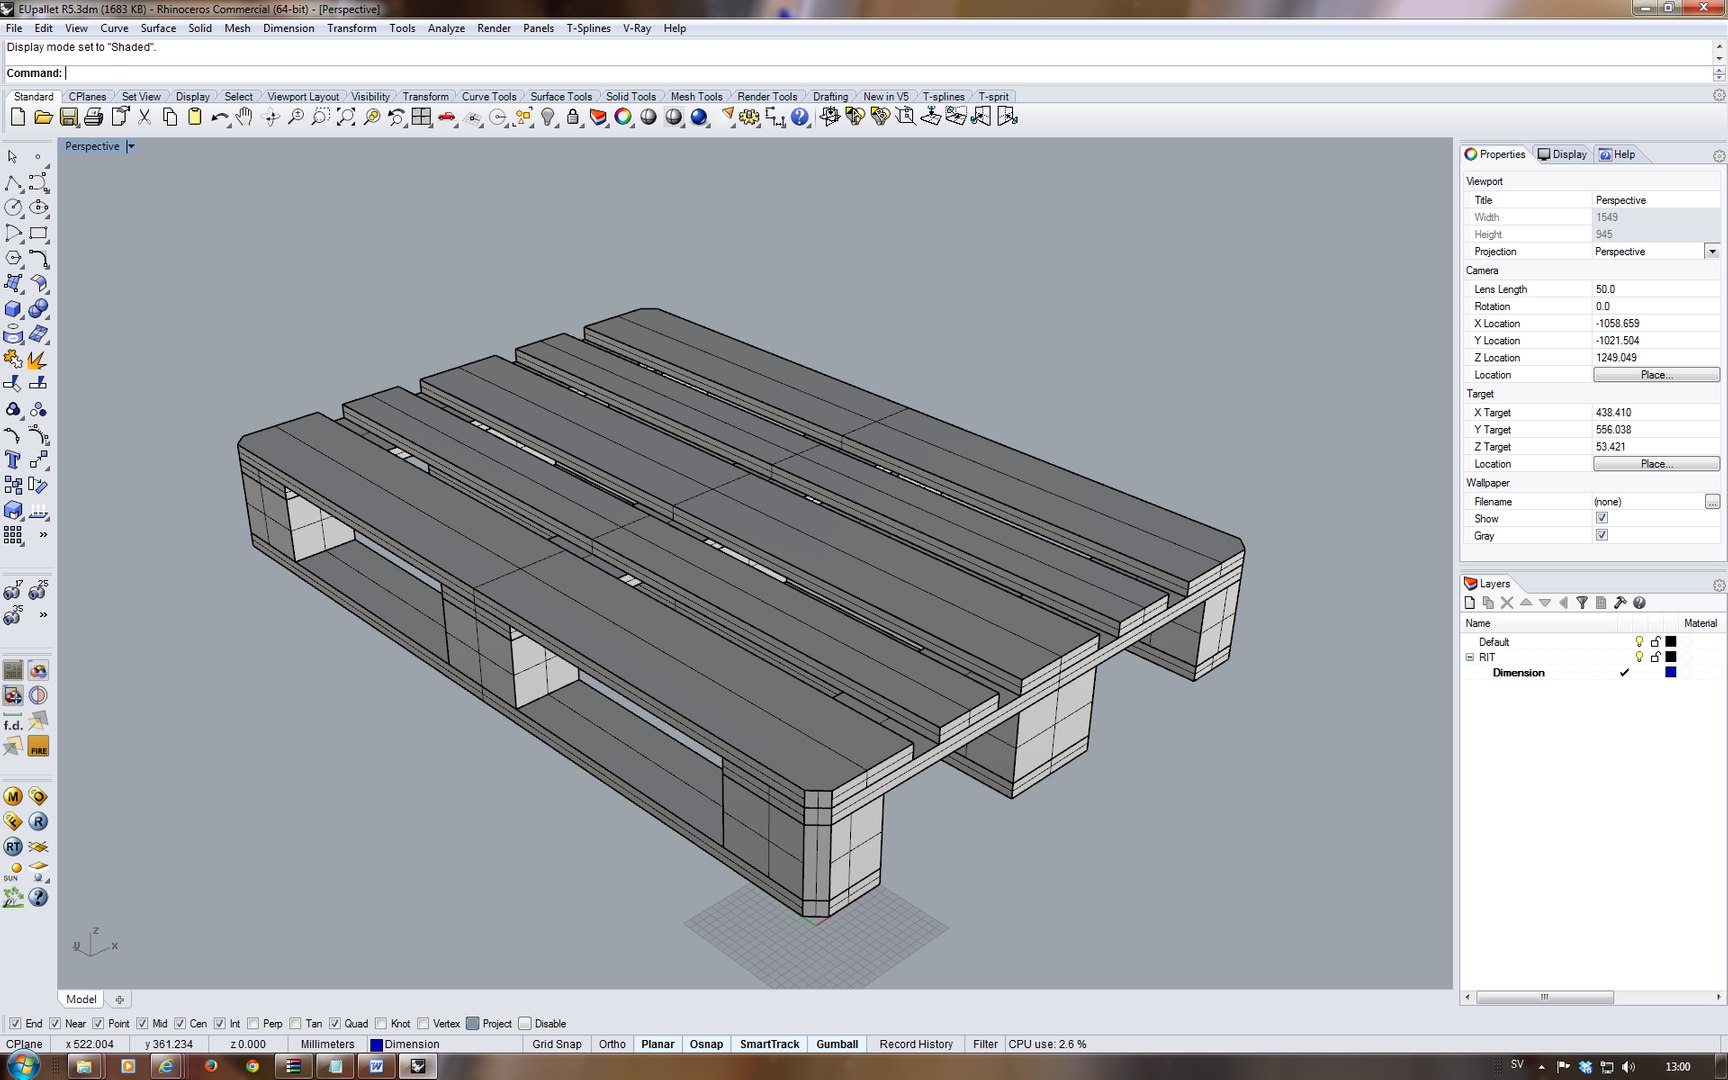Open Options gear icon in toolbar
This screenshot has width=1728, height=1080.
(x=749, y=117)
